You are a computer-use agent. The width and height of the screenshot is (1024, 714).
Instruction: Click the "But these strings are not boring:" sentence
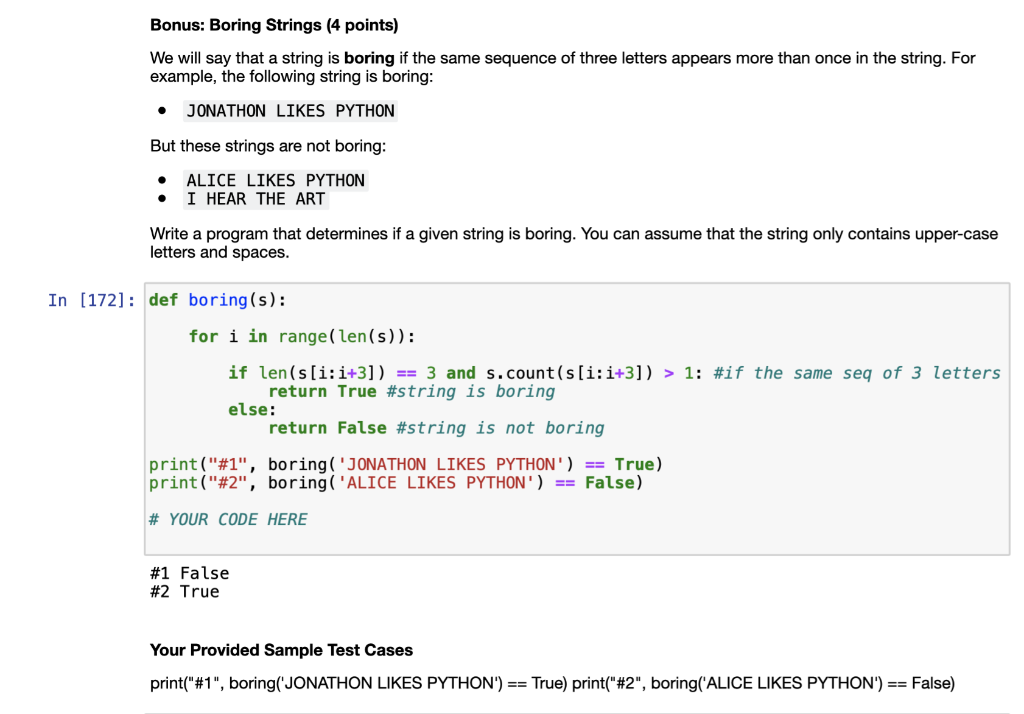[x=268, y=146]
